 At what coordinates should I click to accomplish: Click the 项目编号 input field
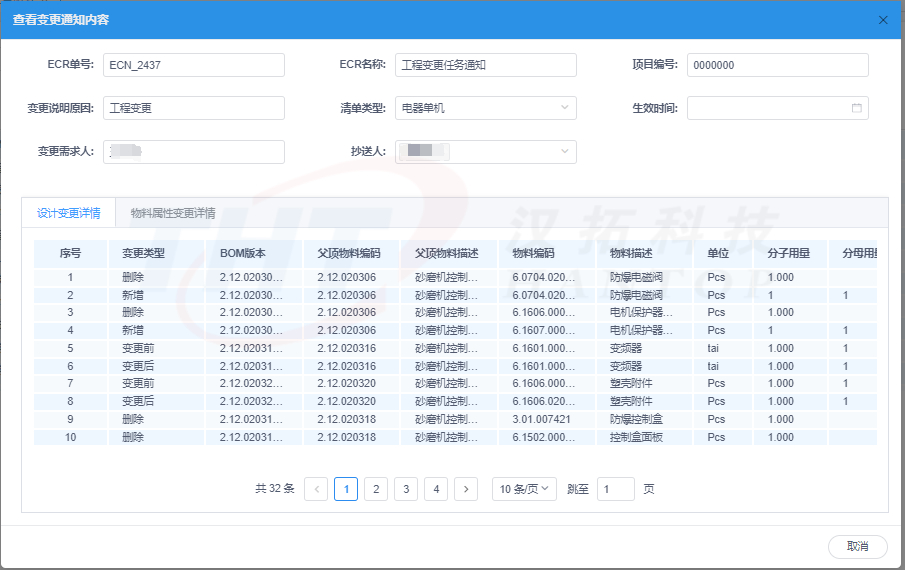pyautogui.click(x=777, y=65)
